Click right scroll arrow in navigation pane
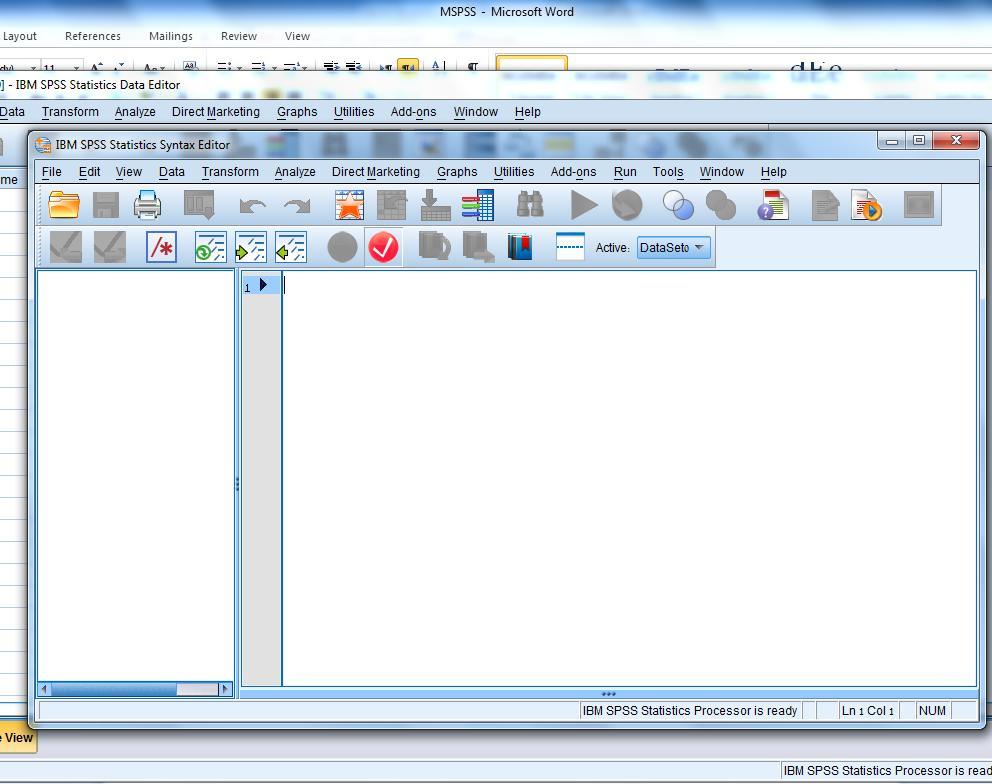992x784 pixels. [225, 689]
